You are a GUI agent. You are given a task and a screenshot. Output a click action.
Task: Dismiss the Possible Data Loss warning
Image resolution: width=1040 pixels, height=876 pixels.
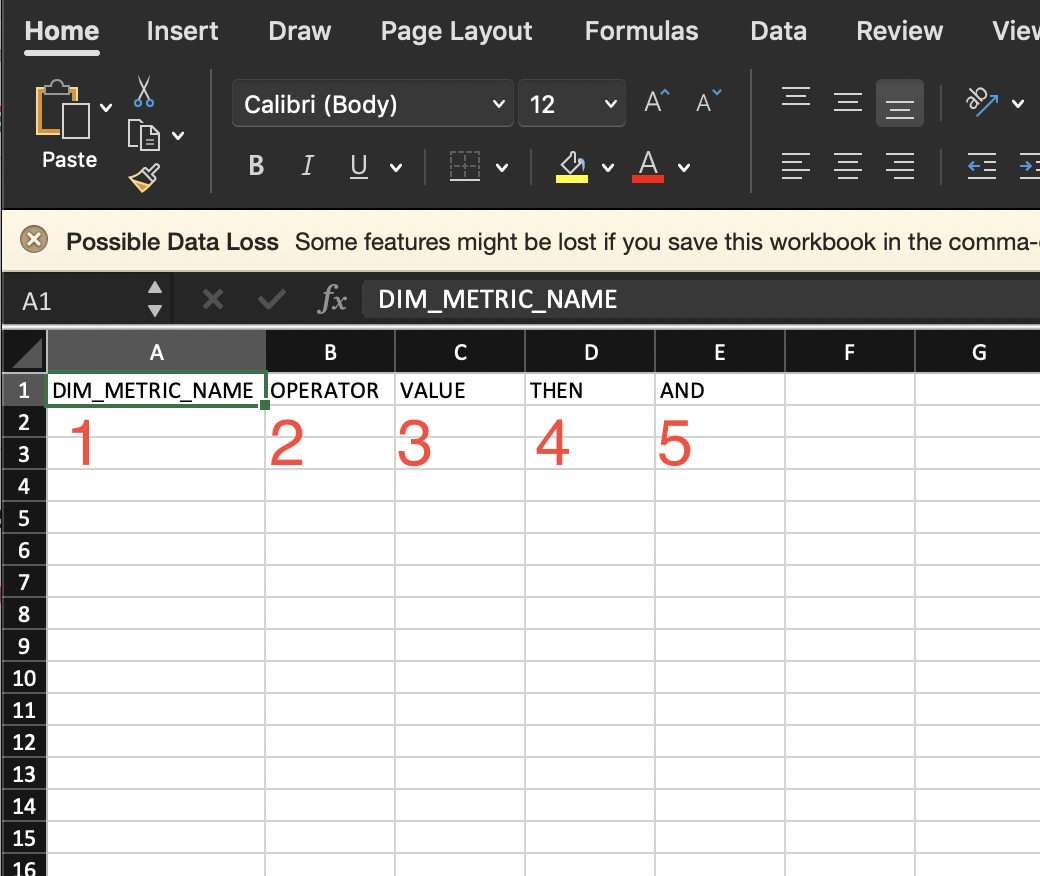[35, 240]
